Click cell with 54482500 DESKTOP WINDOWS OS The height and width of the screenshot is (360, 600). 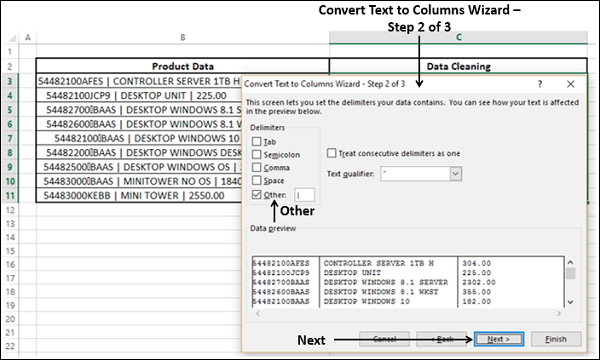pyautogui.click(x=139, y=167)
